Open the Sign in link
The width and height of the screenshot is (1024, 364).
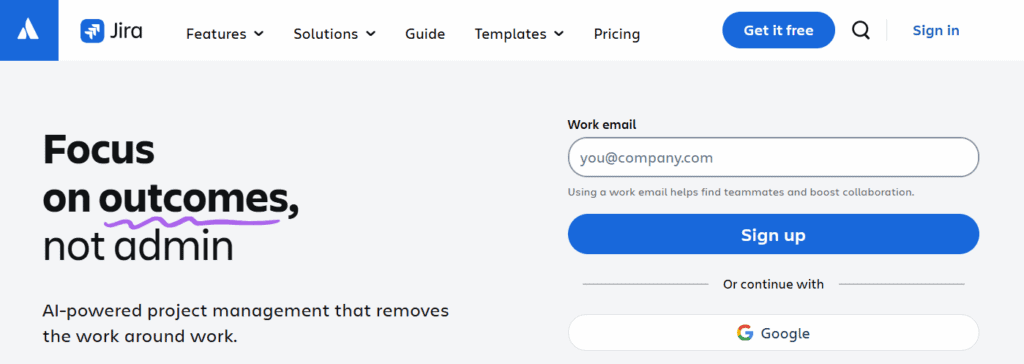(936, 30)
